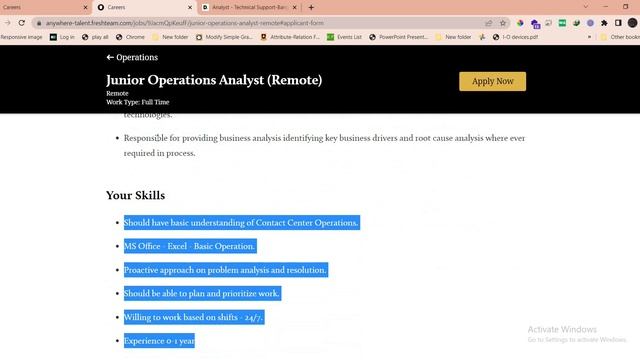Image resolution: width=640 pixels, height=360 pixels.
Task: Open the first New folder bookmark folder
Action: click(170, 37)
